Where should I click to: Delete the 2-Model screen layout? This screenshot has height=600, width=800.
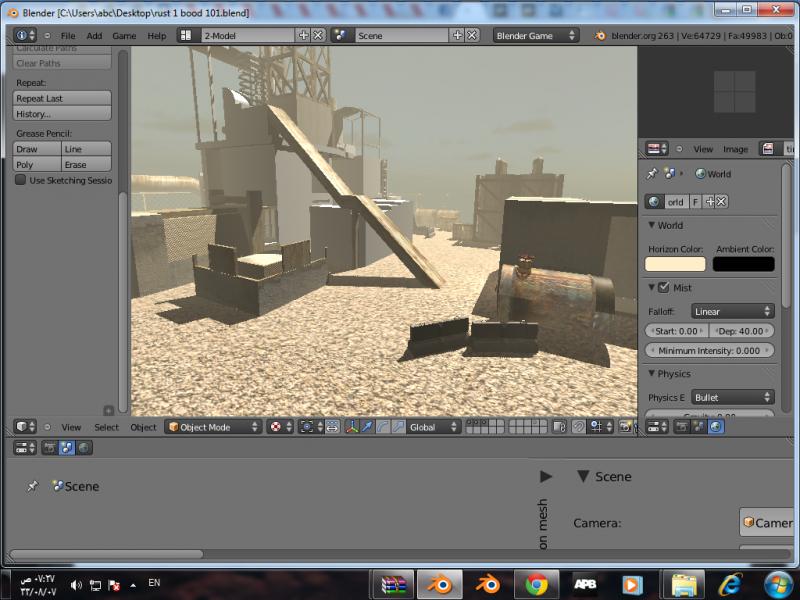[318, 35]
